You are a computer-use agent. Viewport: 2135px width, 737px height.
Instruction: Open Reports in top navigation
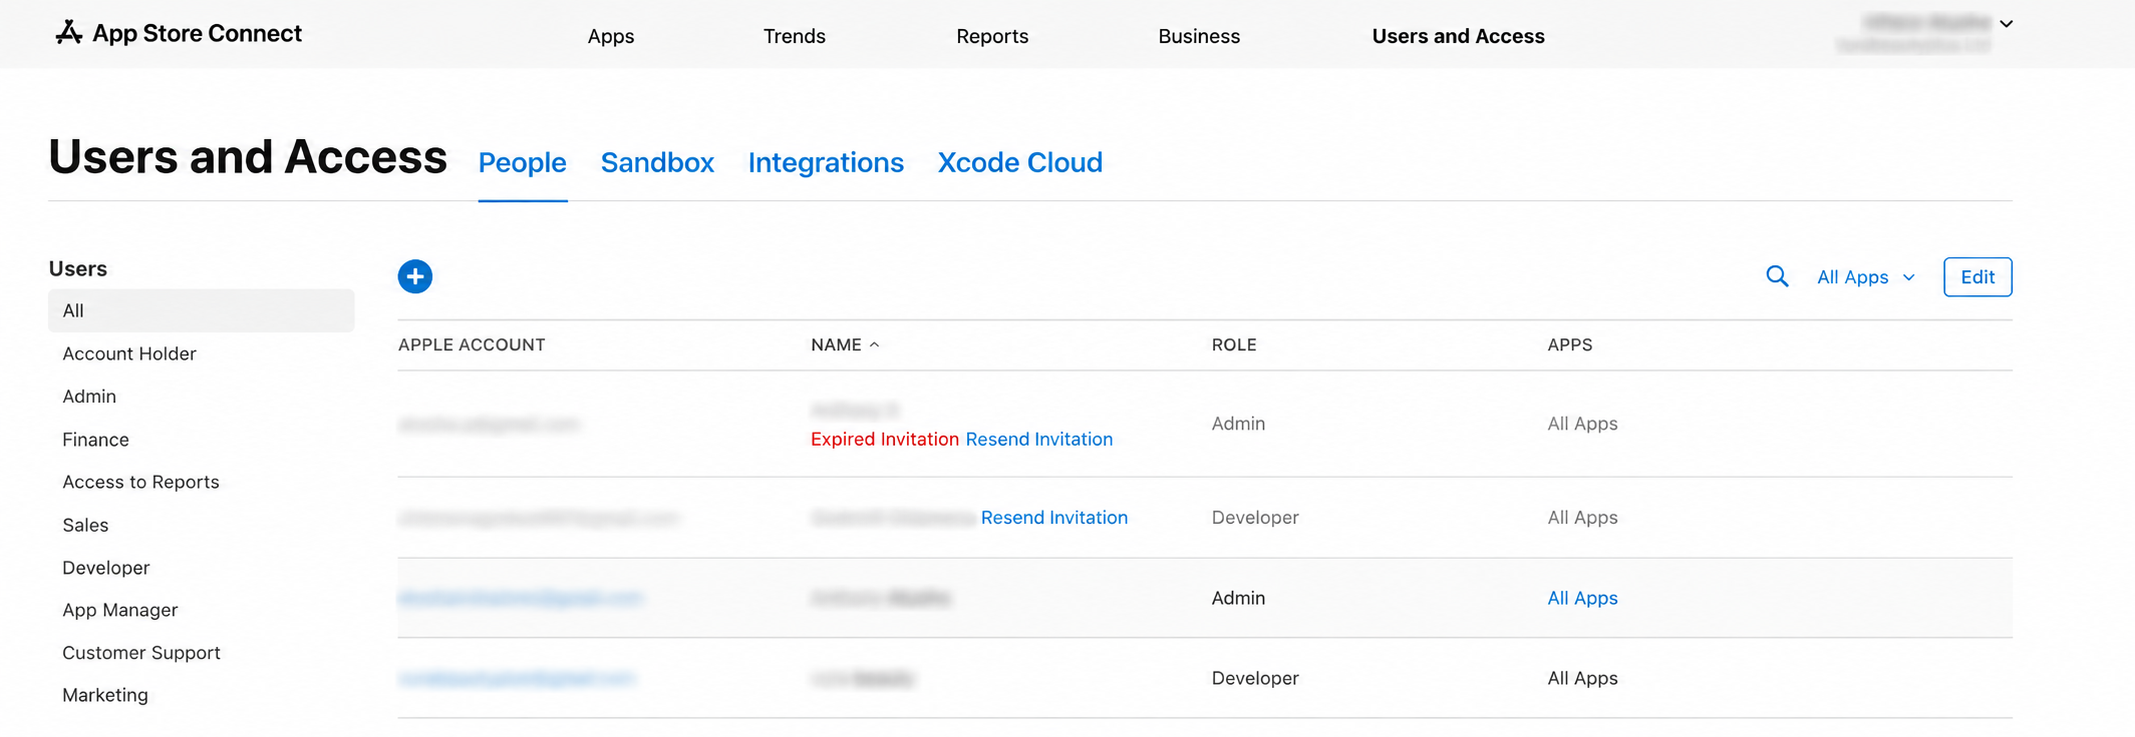pyautogui.click(x=992, y=36)
